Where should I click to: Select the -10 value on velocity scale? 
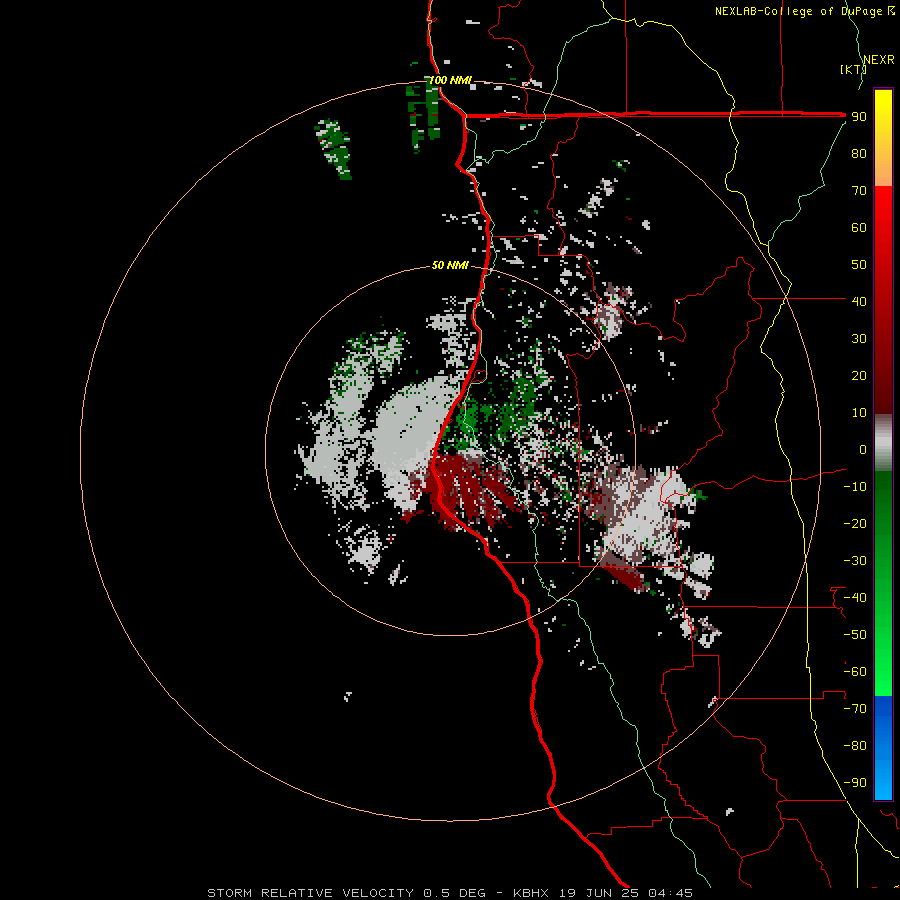pos(855,487)
